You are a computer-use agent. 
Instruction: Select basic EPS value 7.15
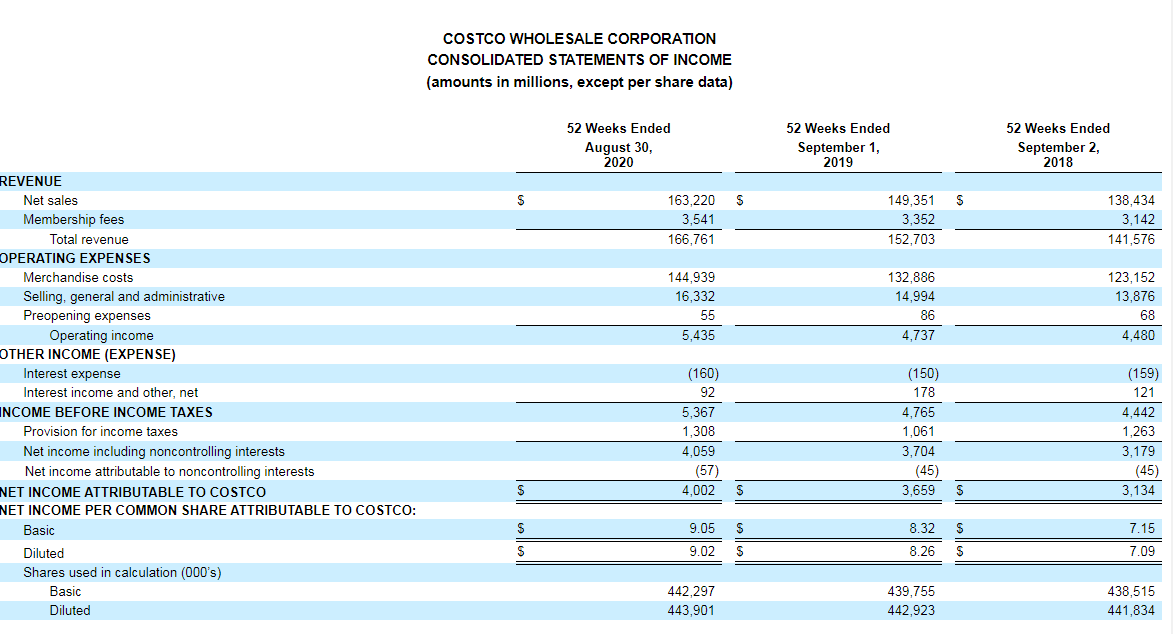1142,528
